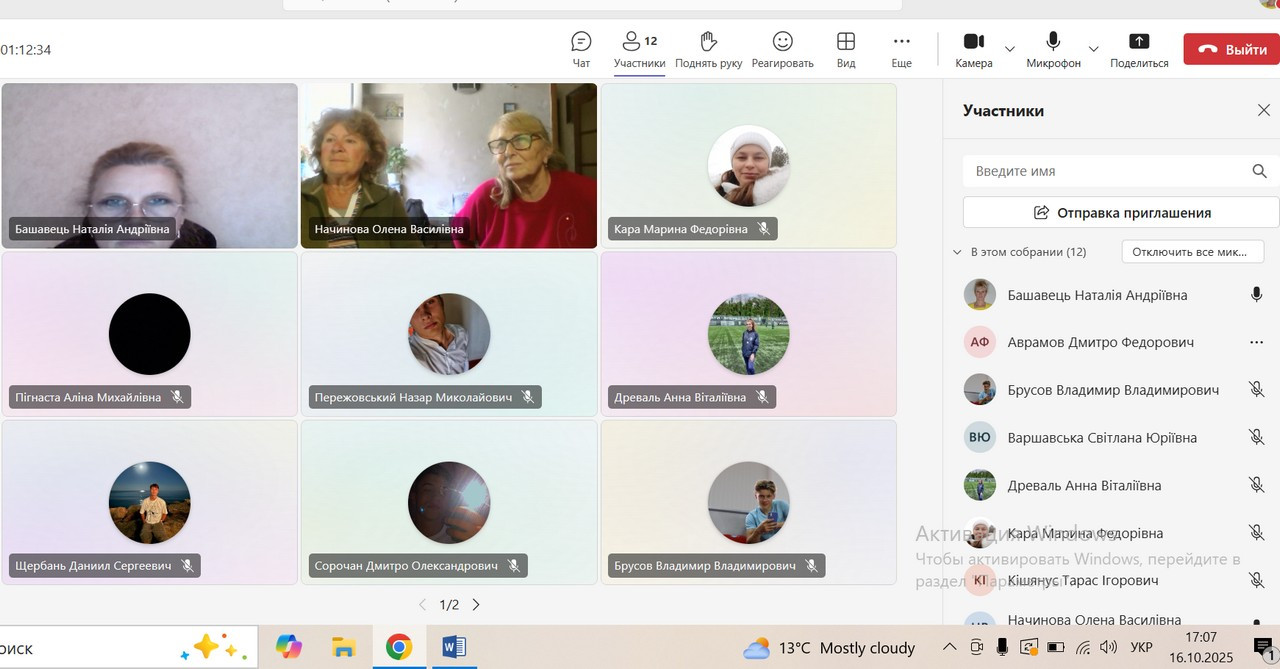Click the Отправка приглашения button
Screen dimensions: 1280x669
[1121, 212]
